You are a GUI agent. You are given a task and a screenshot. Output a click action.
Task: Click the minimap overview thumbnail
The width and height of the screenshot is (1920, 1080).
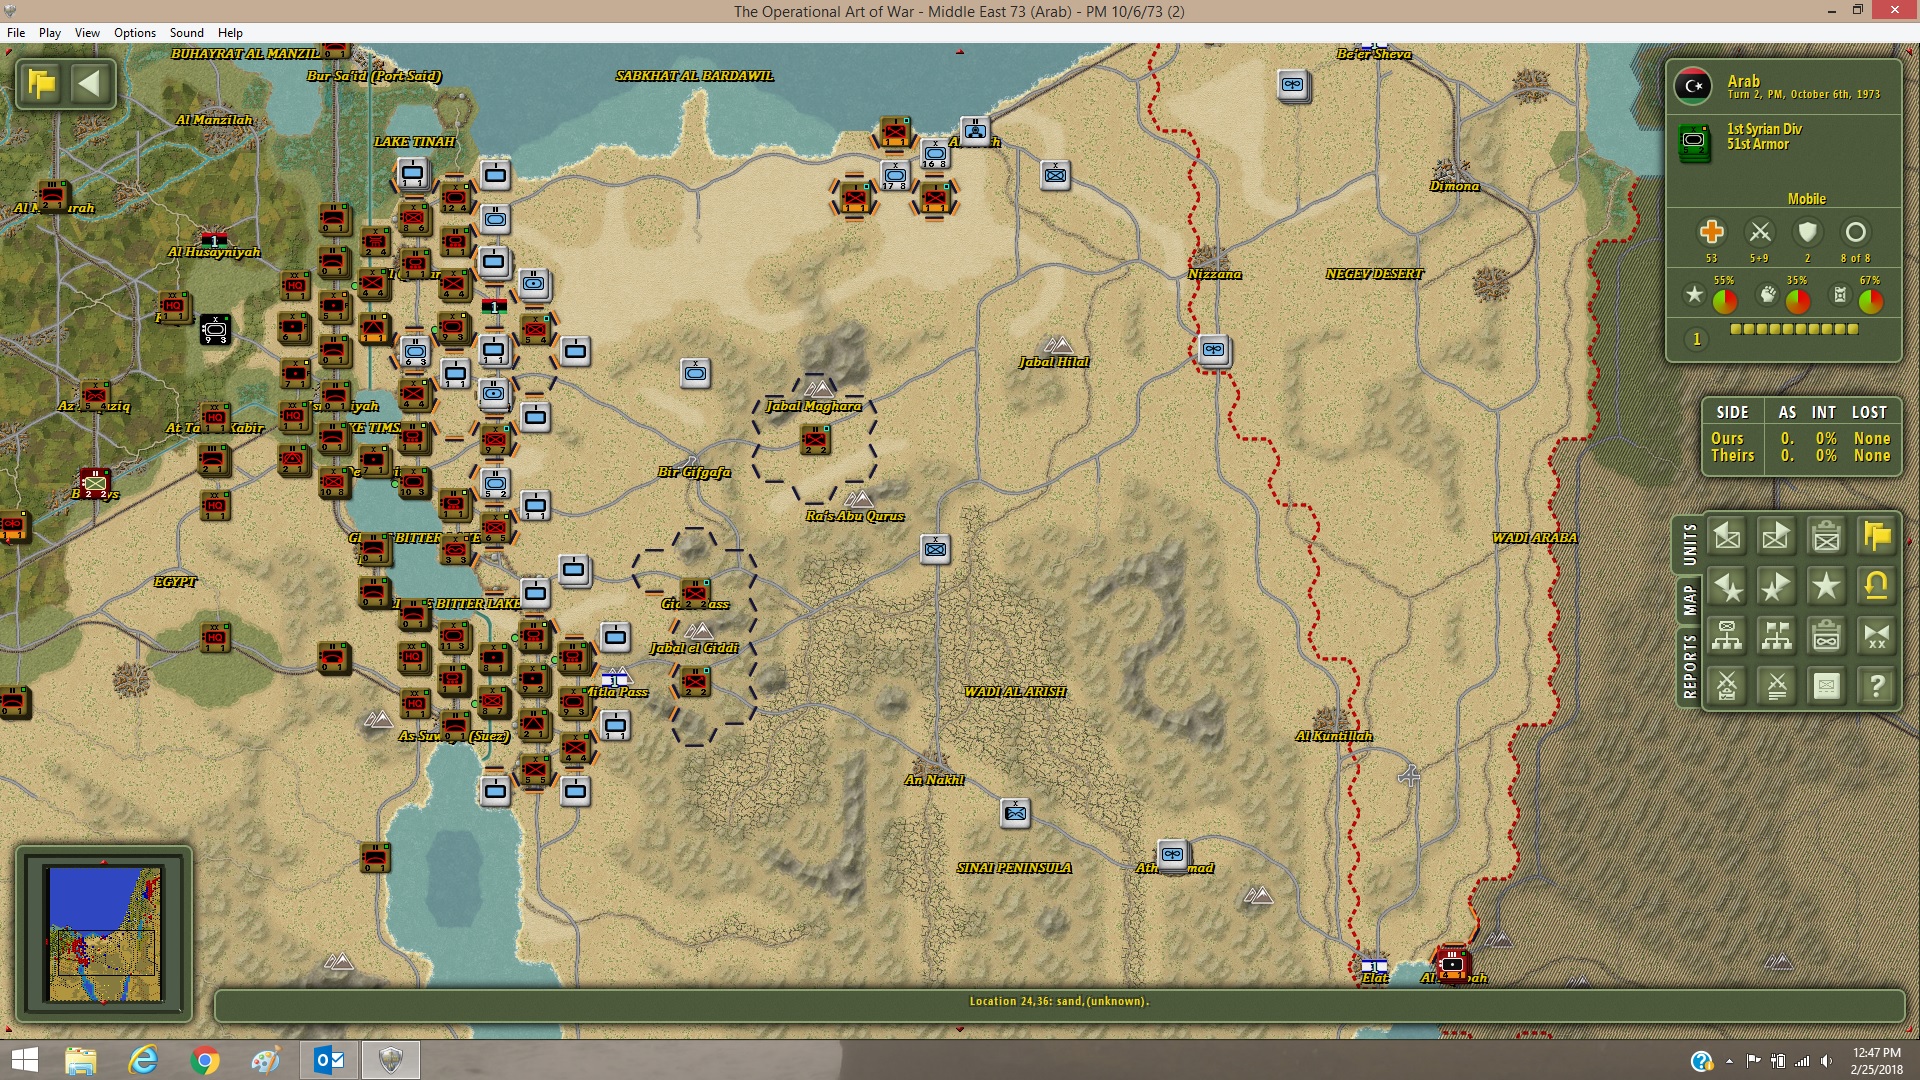click(104, 934)
